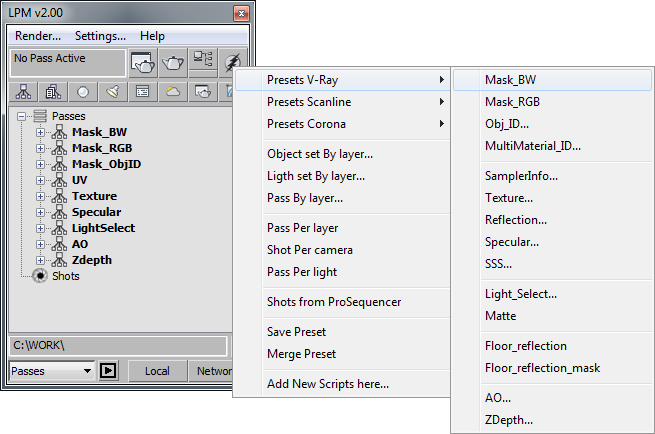Select Floor_reflection_mask preset
Viewport: 655px width, 434px height.
point(552,368)
